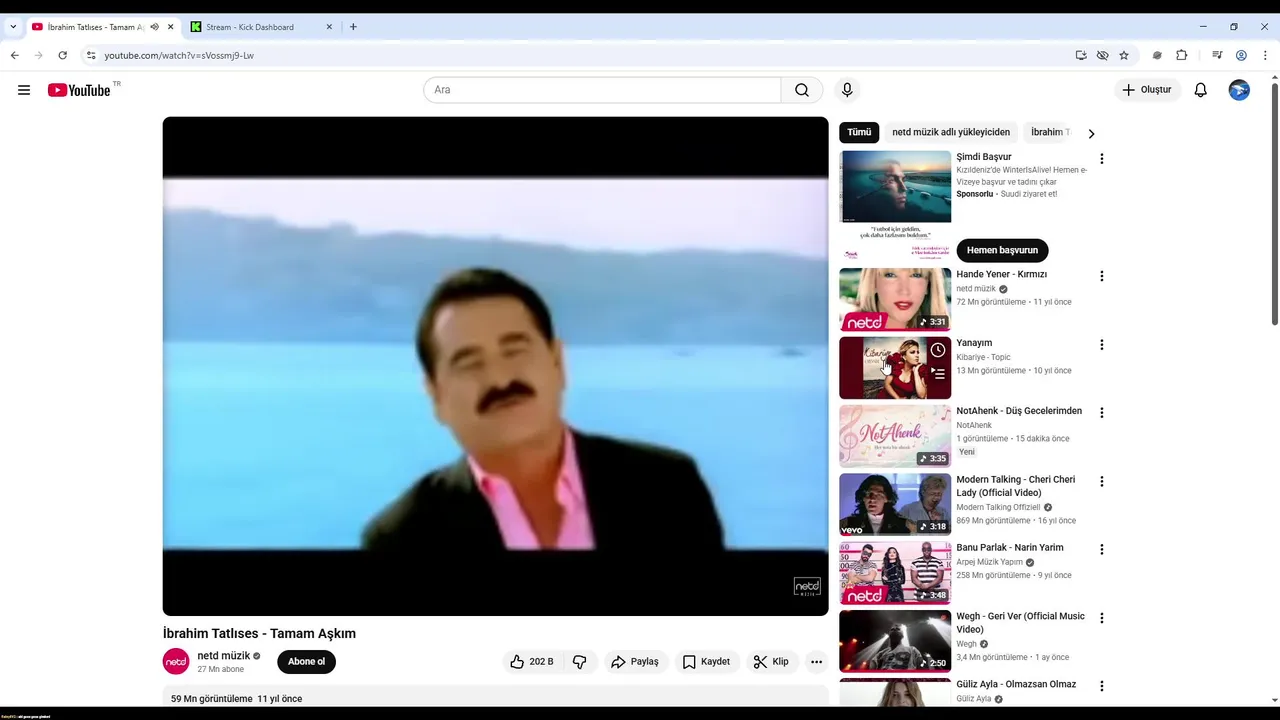Screen dimensions: 1280x720
Task: Focus the Ara search field
Action: [602, 90]
